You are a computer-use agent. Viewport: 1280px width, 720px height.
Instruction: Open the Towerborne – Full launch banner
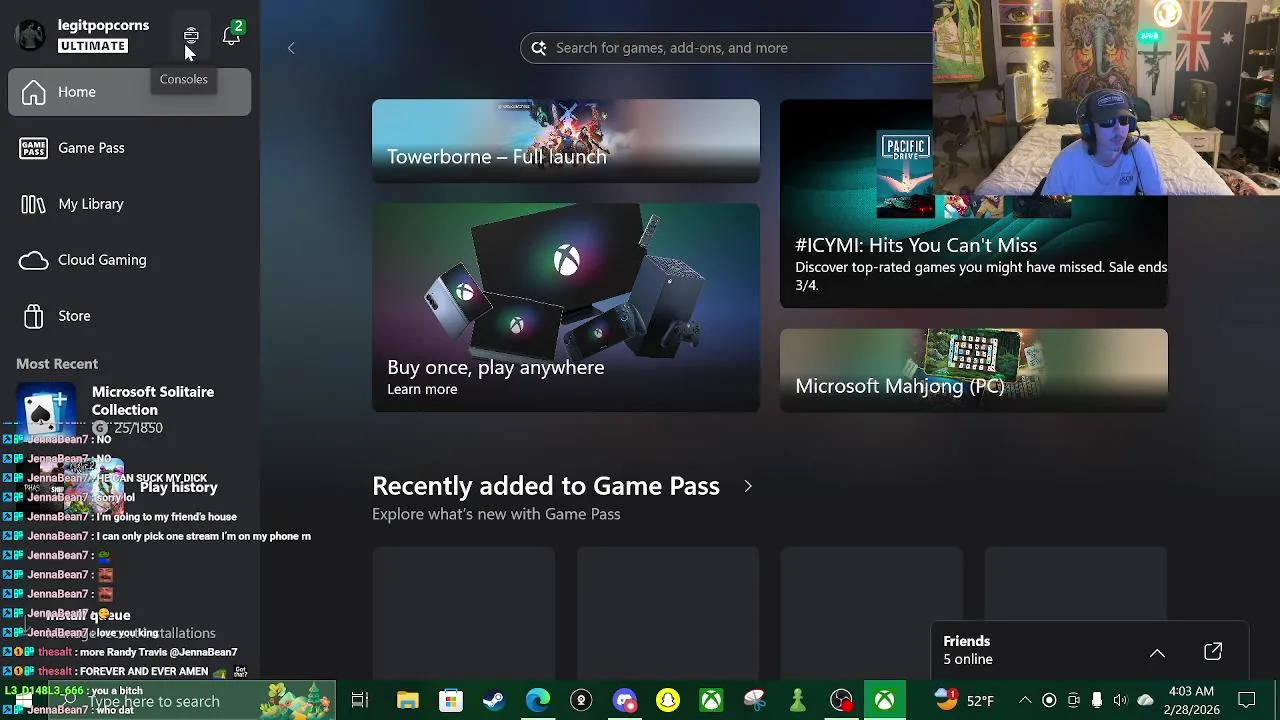click(566, 141)
